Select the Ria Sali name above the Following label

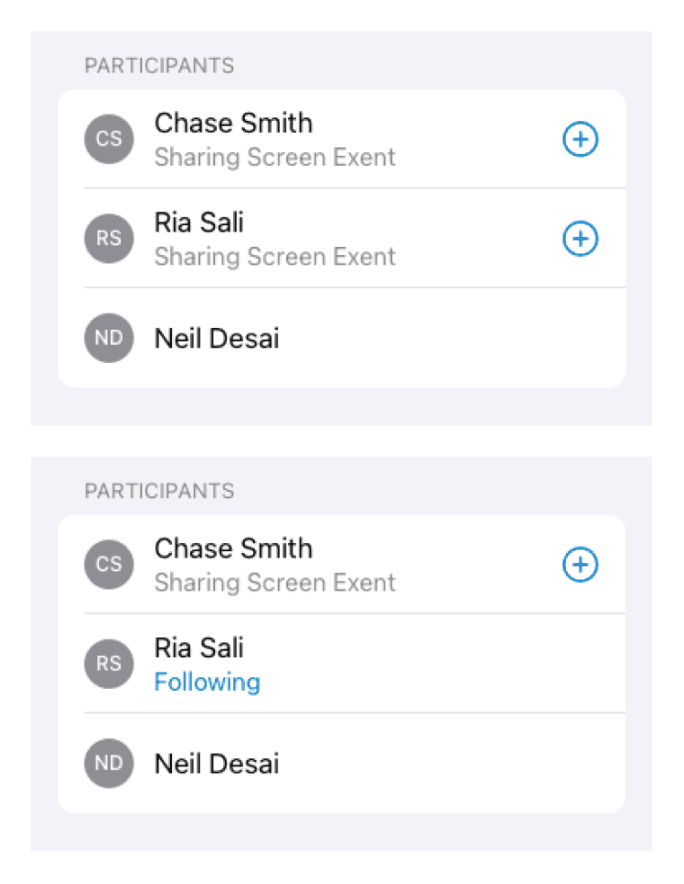coord(199,647)
